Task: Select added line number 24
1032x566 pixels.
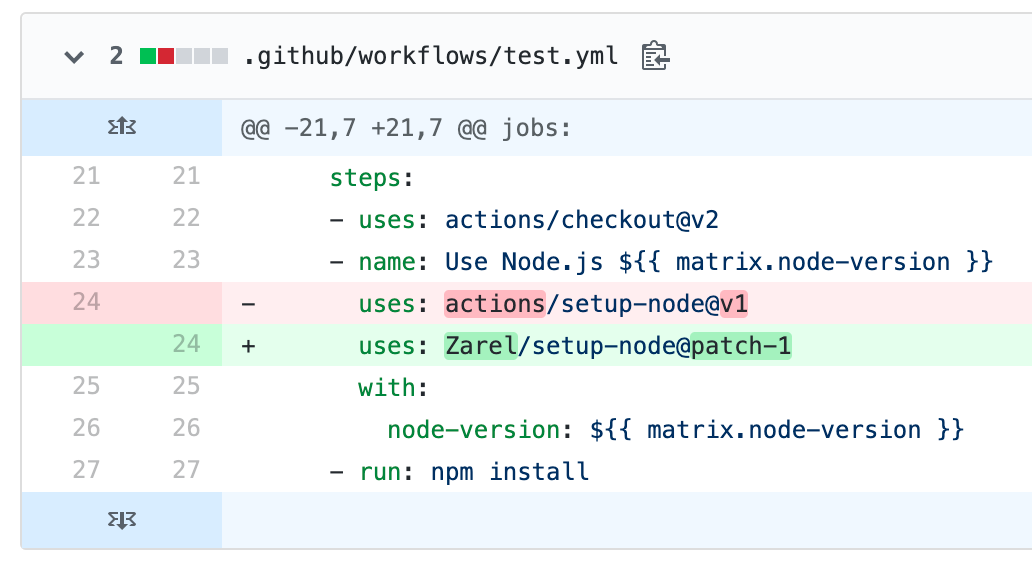Action: (186, 344)
